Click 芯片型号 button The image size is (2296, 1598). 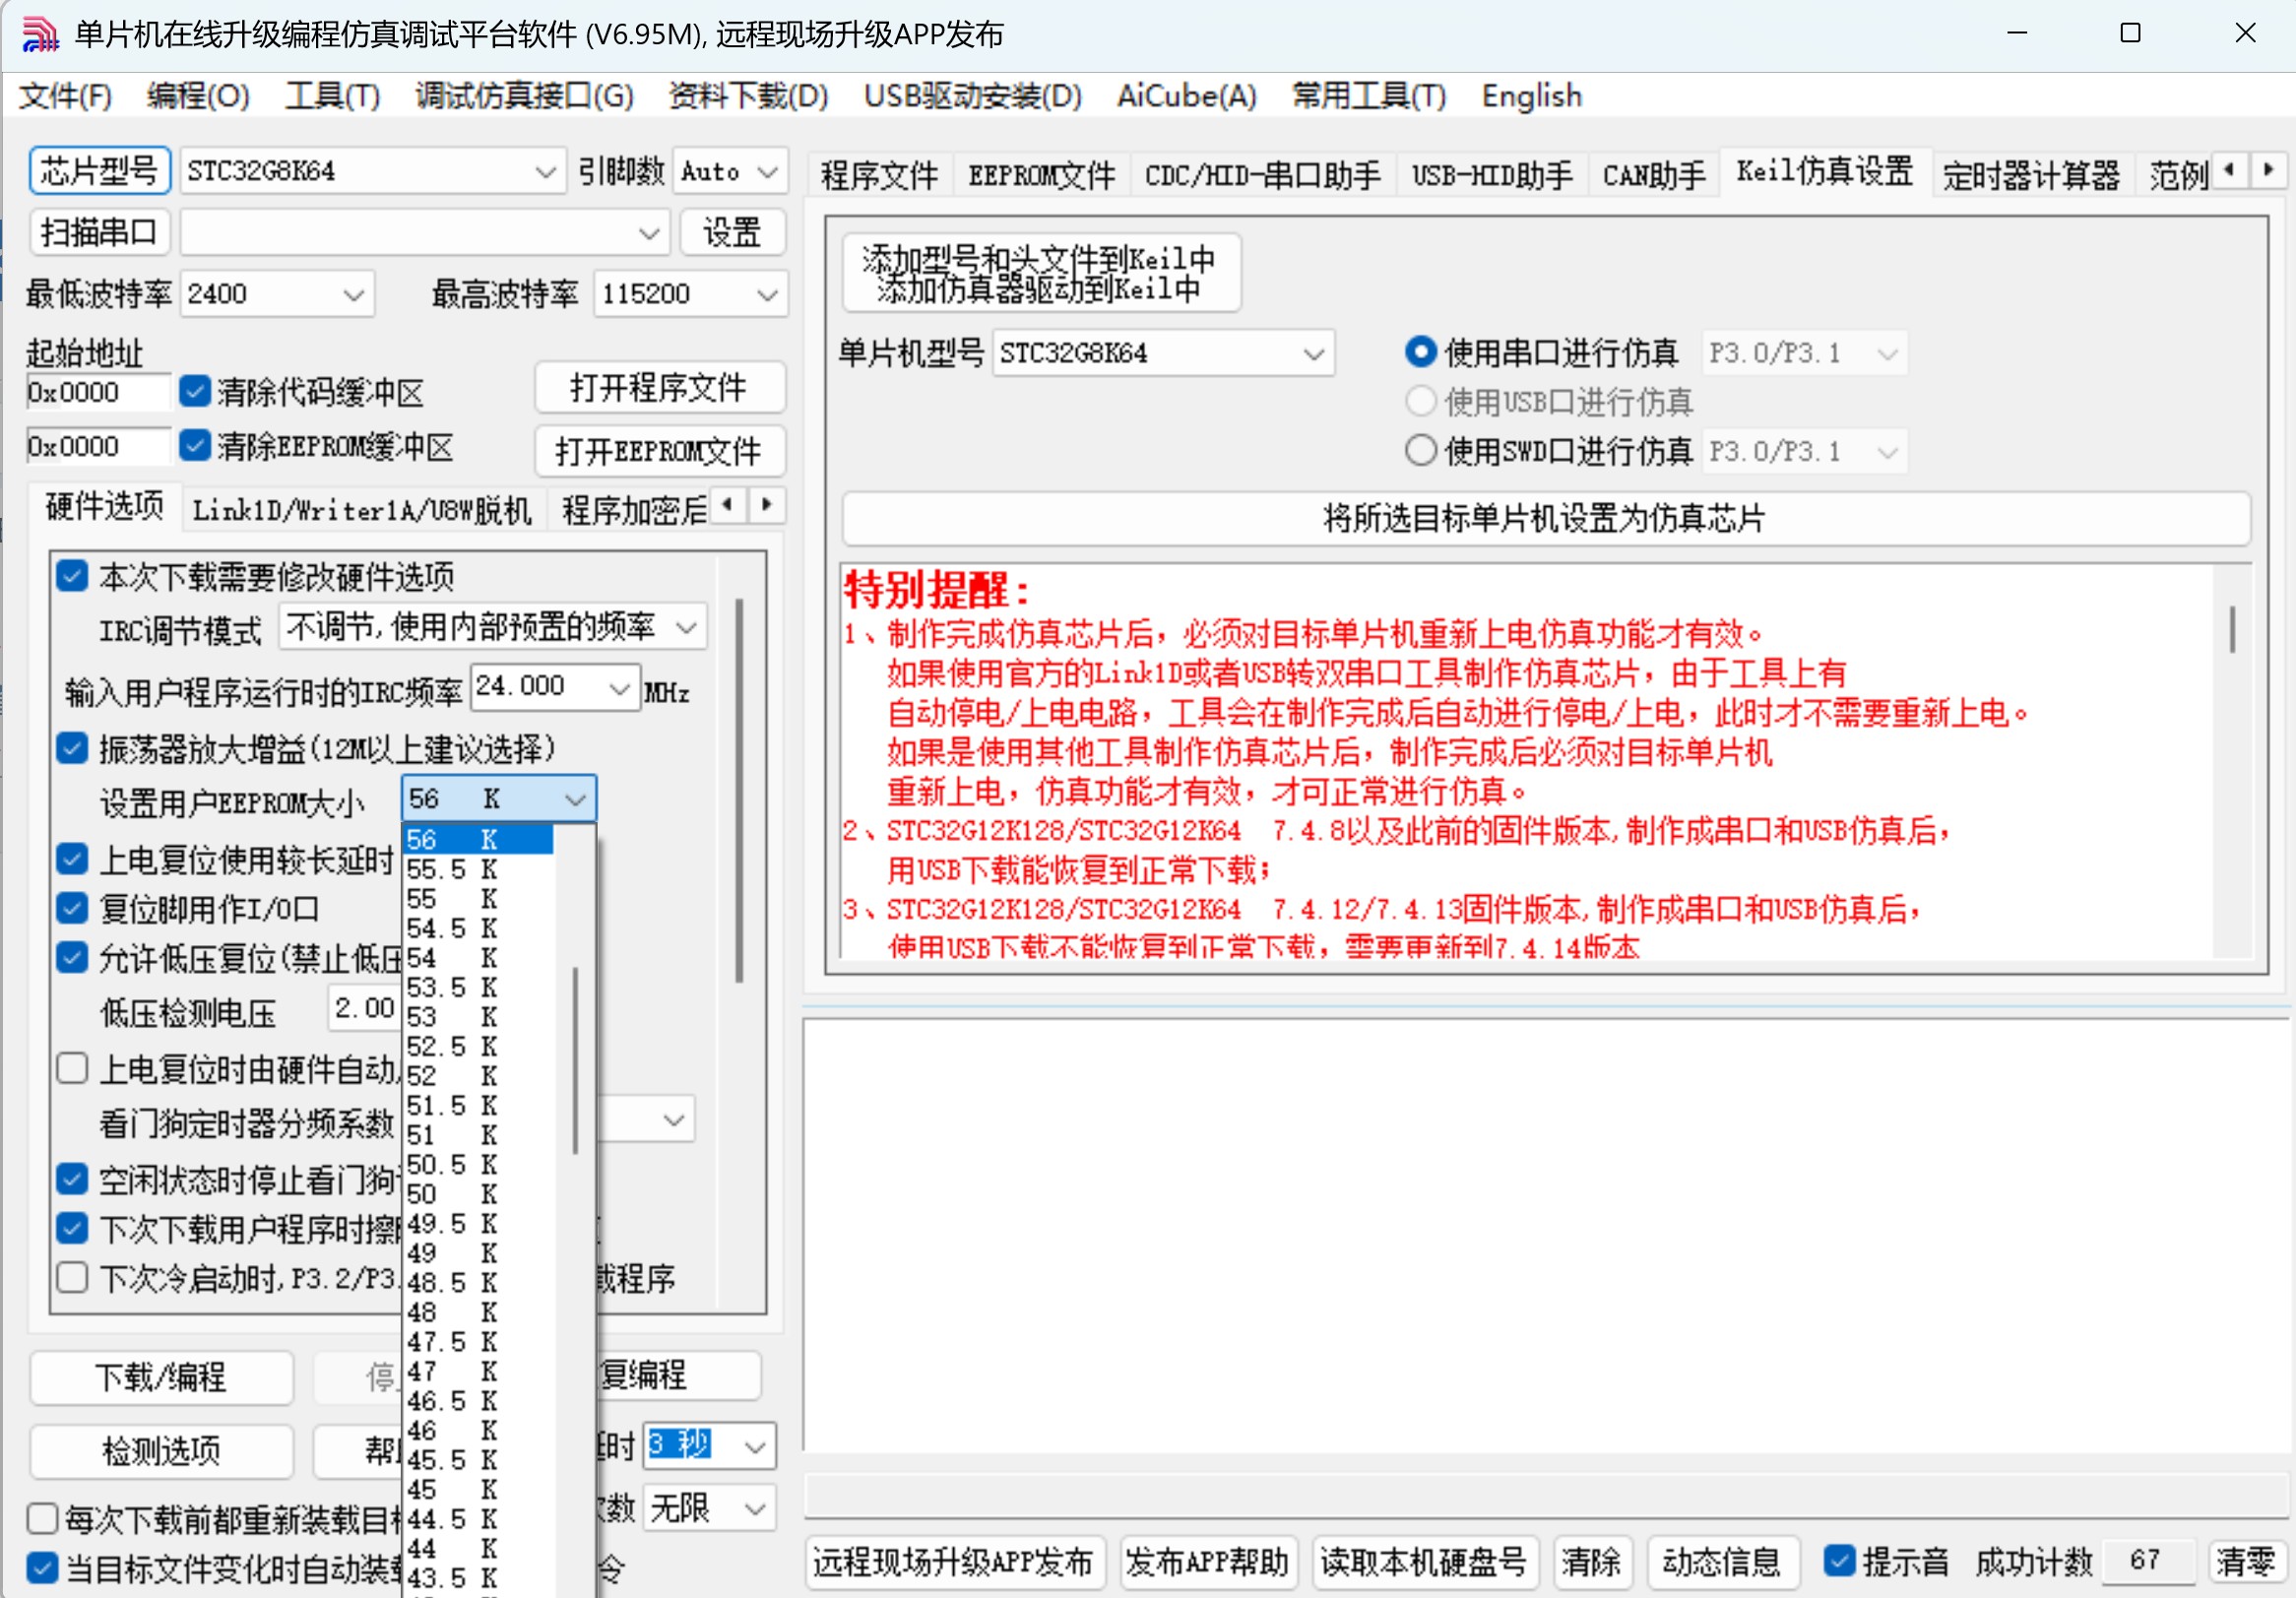(x=100, y=170)
